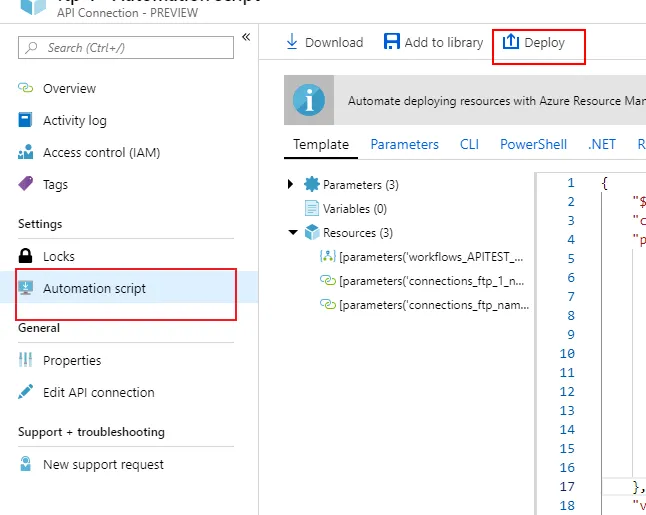Click the Deploy button label
Image resolution: width=646 pixels, height=515 pixels.
click(544, 42)
